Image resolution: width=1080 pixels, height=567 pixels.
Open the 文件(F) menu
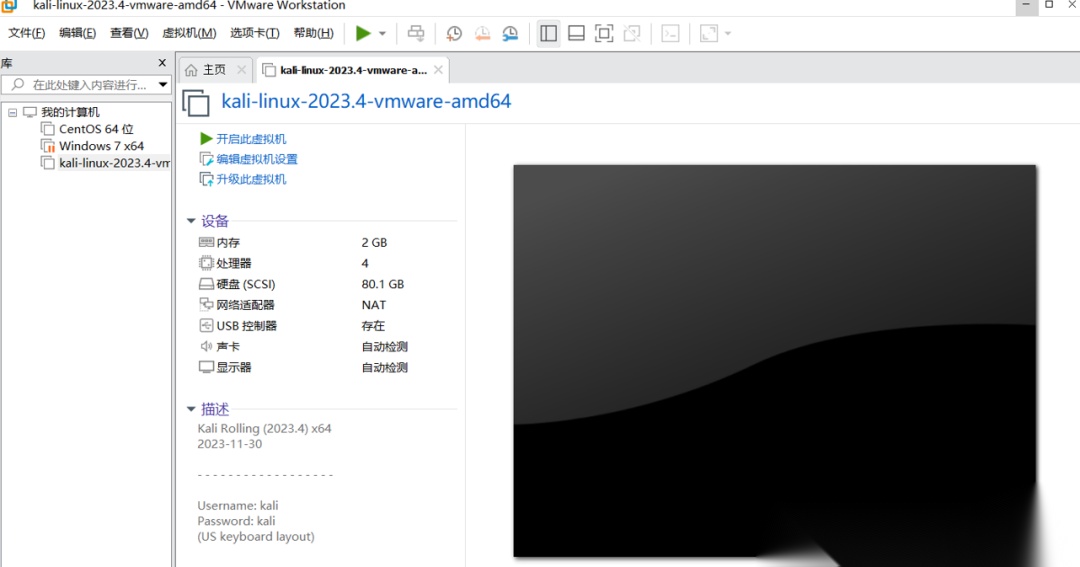tap(26, 33)
